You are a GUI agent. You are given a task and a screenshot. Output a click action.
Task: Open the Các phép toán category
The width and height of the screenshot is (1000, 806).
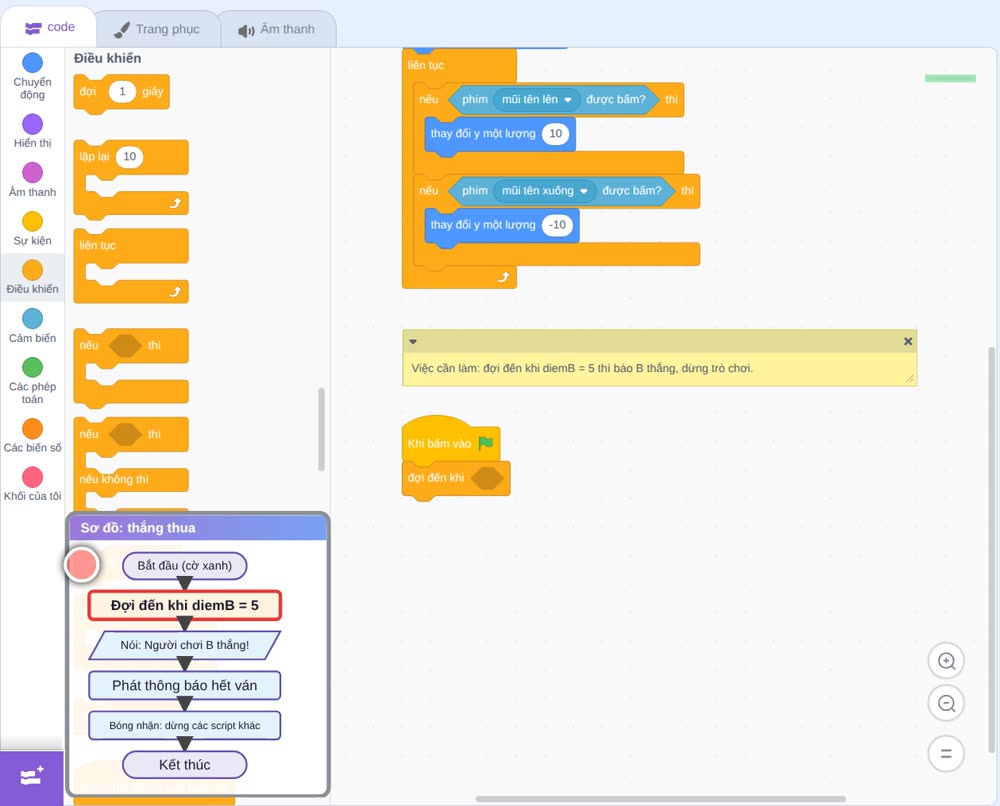pos(32,381)
